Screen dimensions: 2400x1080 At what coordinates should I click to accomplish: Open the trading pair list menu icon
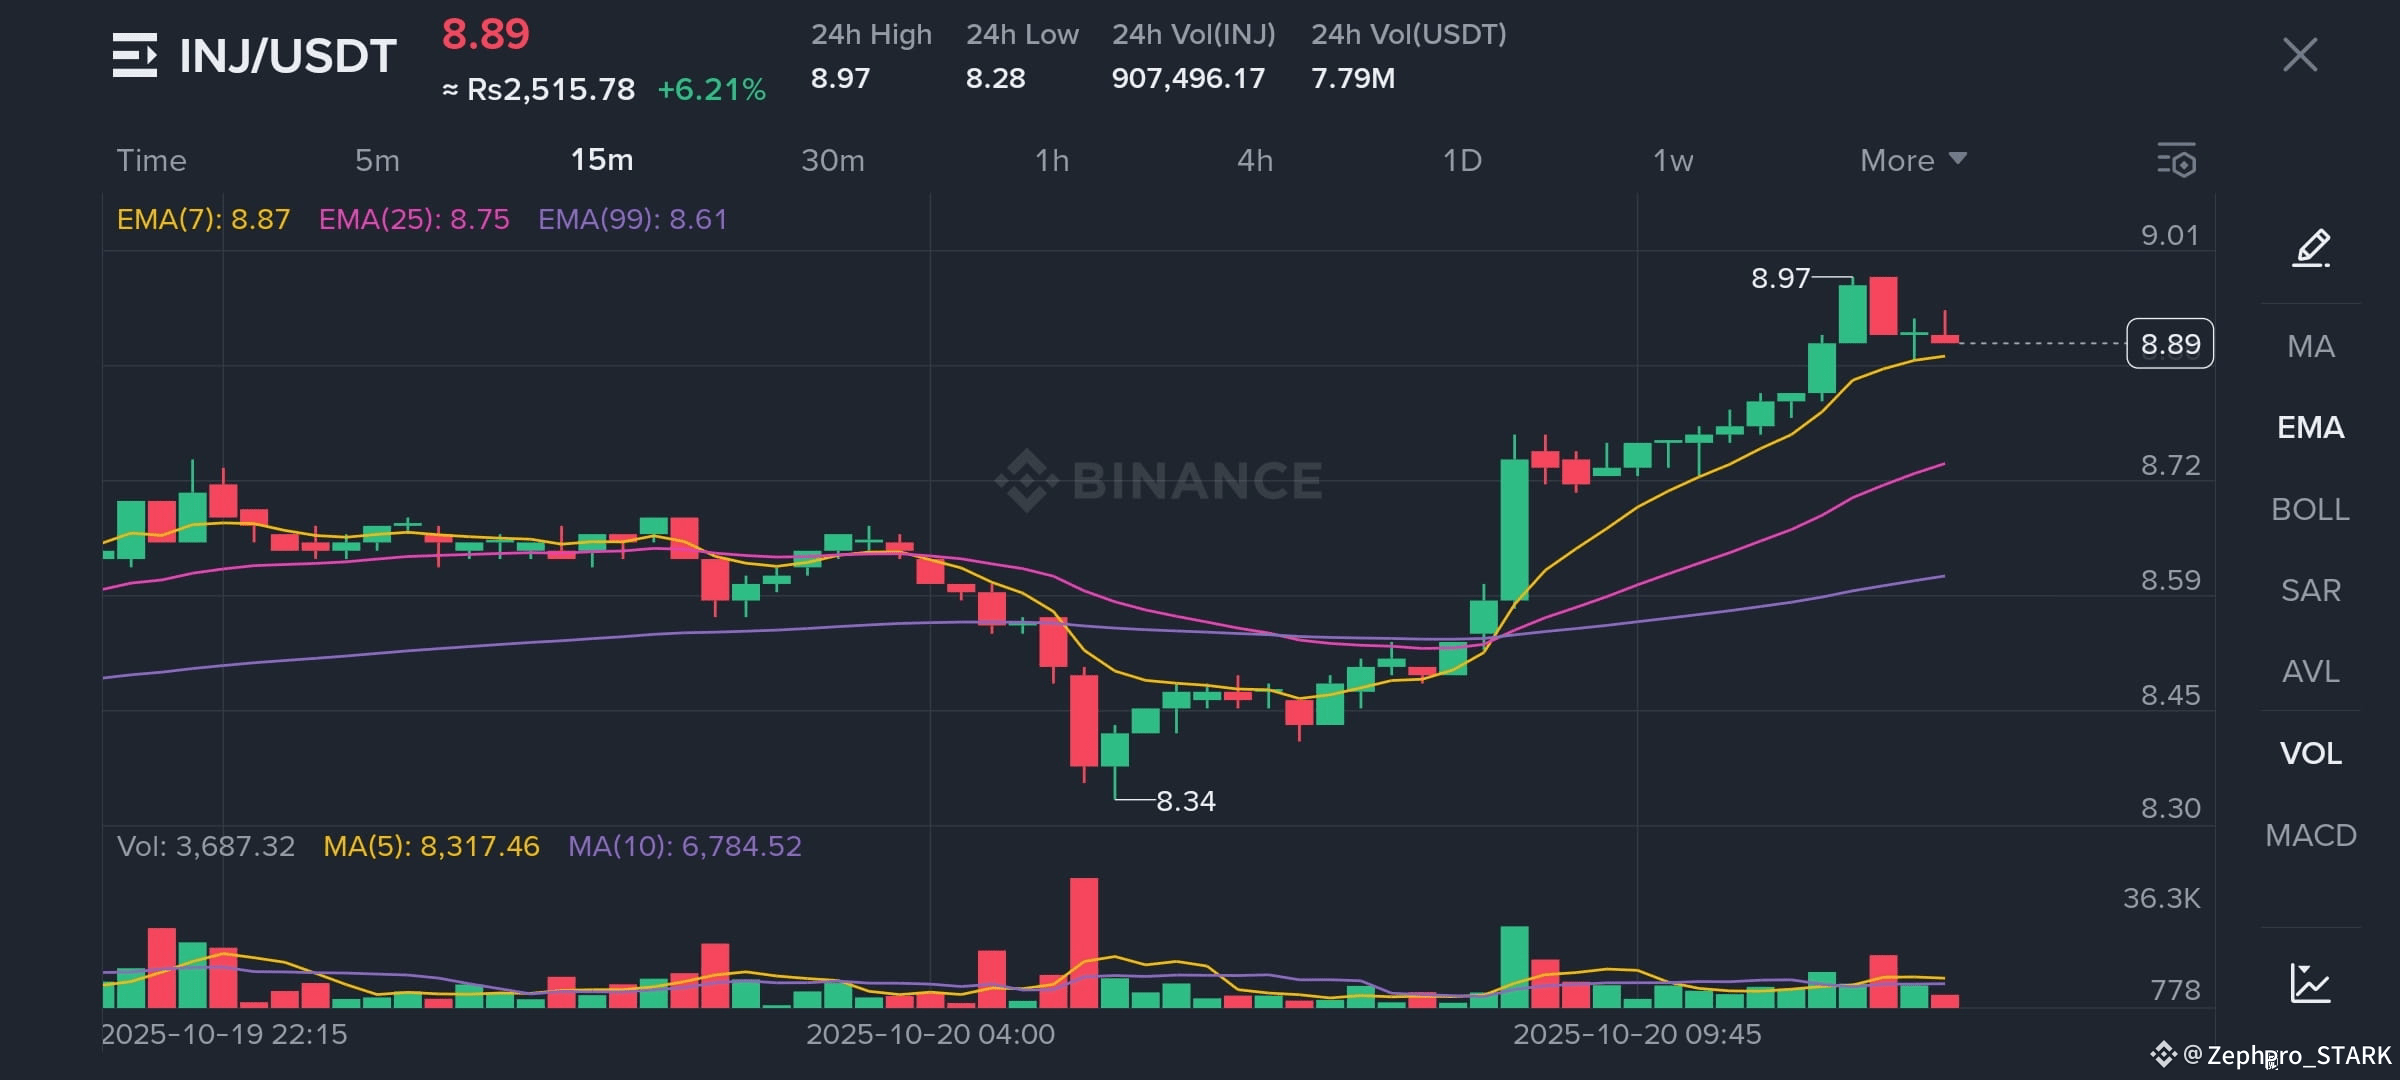point(135,55)
